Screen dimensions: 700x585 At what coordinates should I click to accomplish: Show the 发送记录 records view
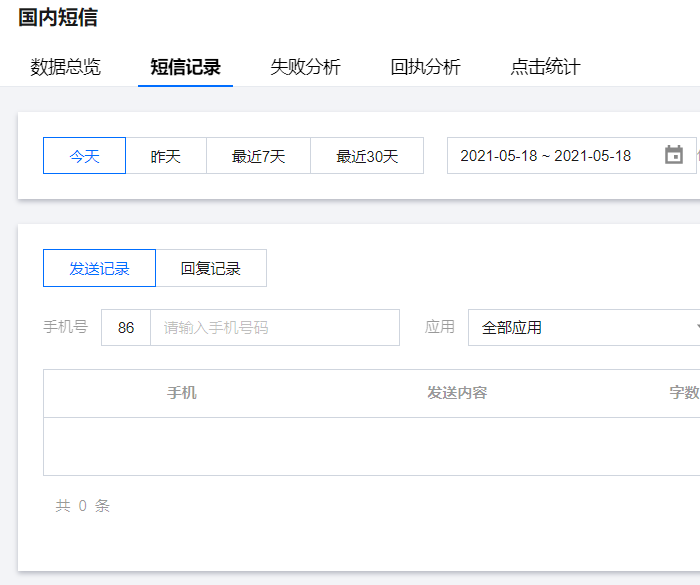click(x=99, y=268)
